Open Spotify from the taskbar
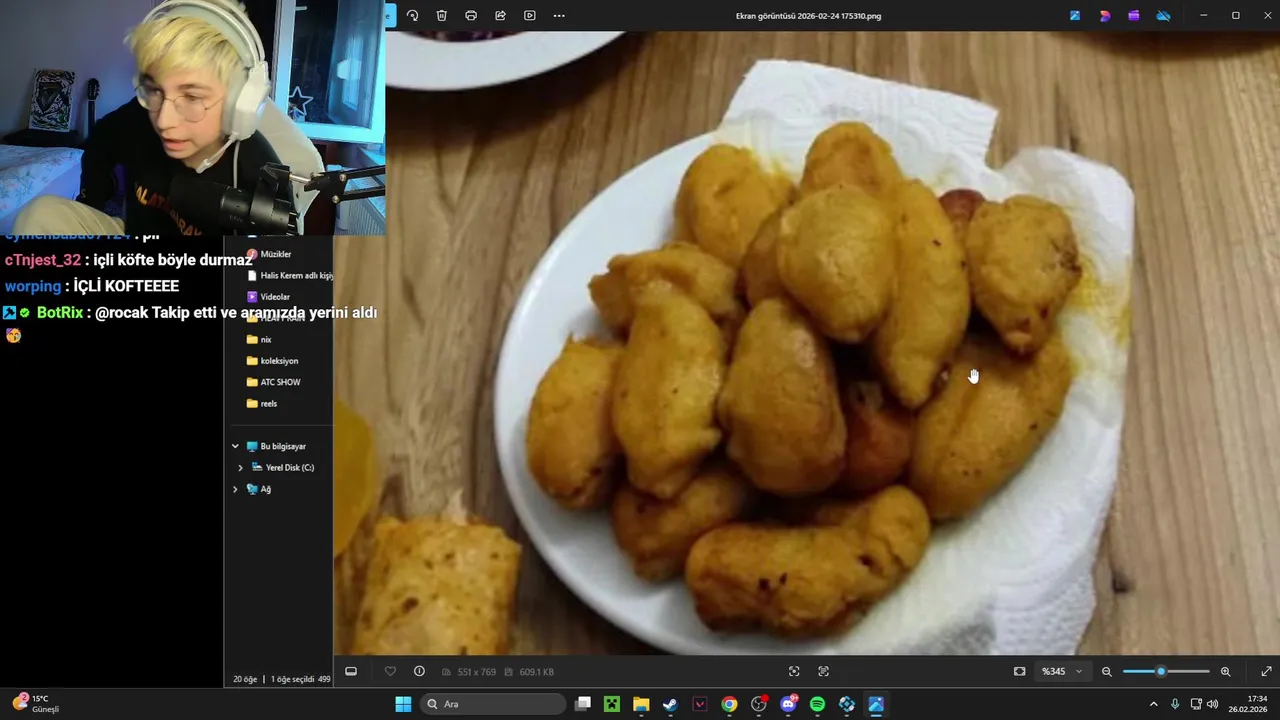Image resolution: width=1280 pixels, height=720 pixels. [x=817, y=704]
